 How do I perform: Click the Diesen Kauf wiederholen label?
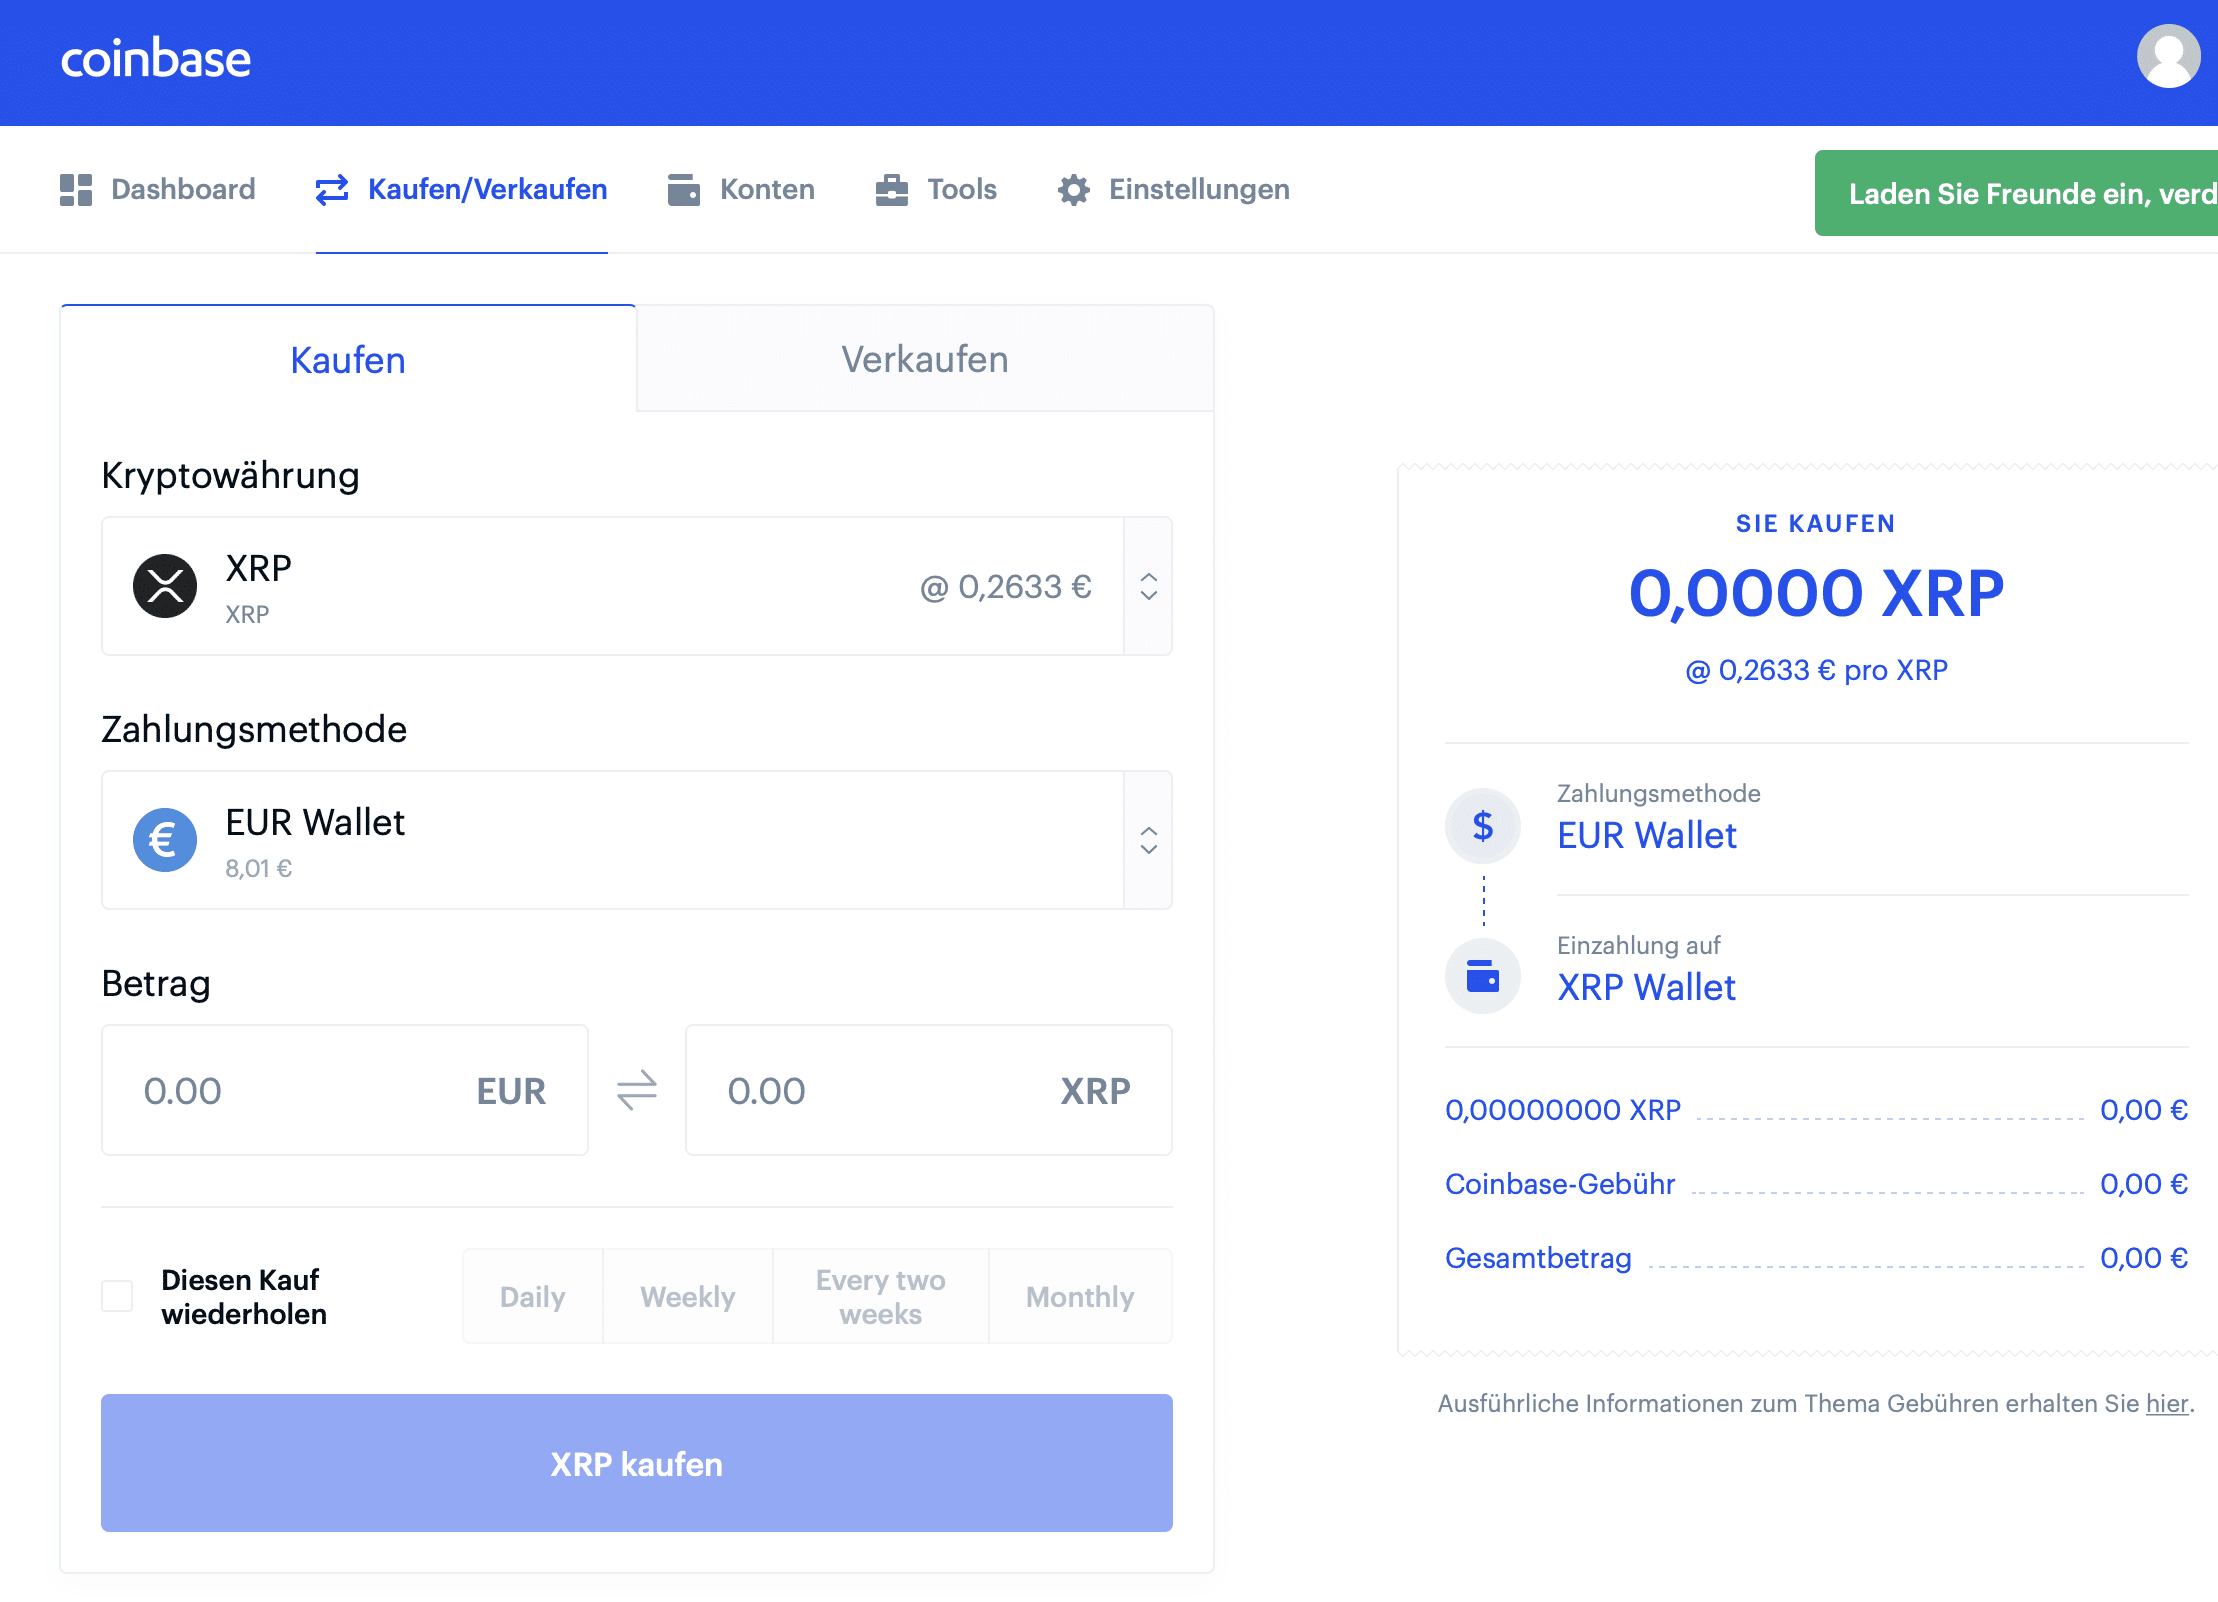[244, 1297]
